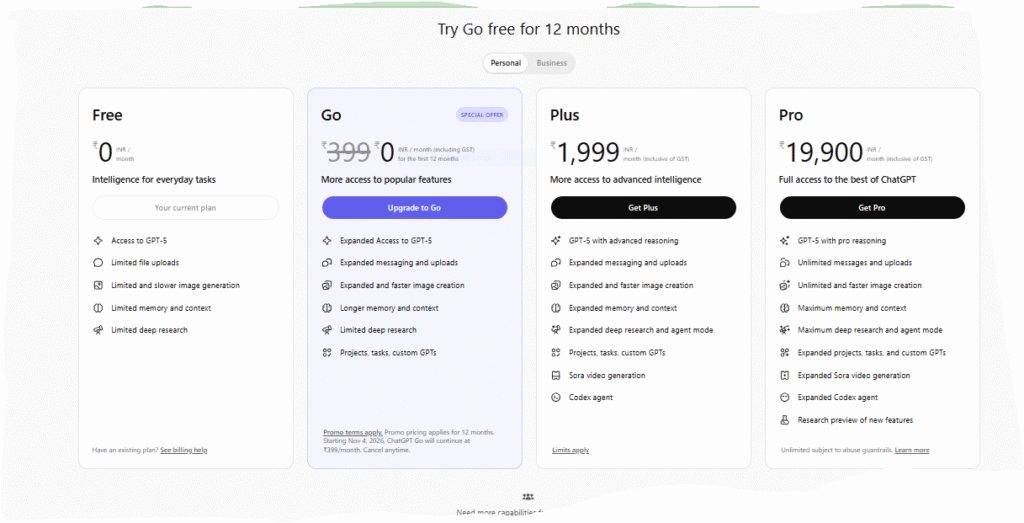Open the Promo terms apply link
This screenshot has height=523, width=1024.
pos(352,432)
